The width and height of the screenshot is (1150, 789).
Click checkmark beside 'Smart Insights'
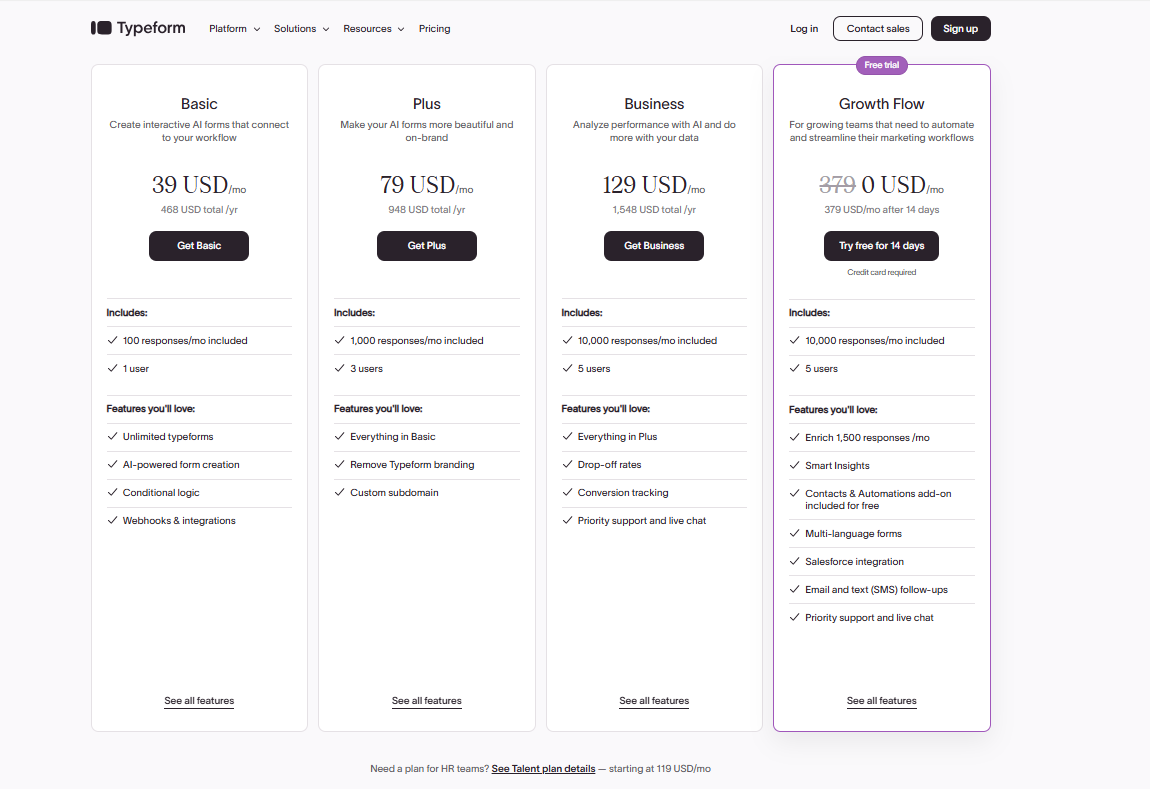794,464
